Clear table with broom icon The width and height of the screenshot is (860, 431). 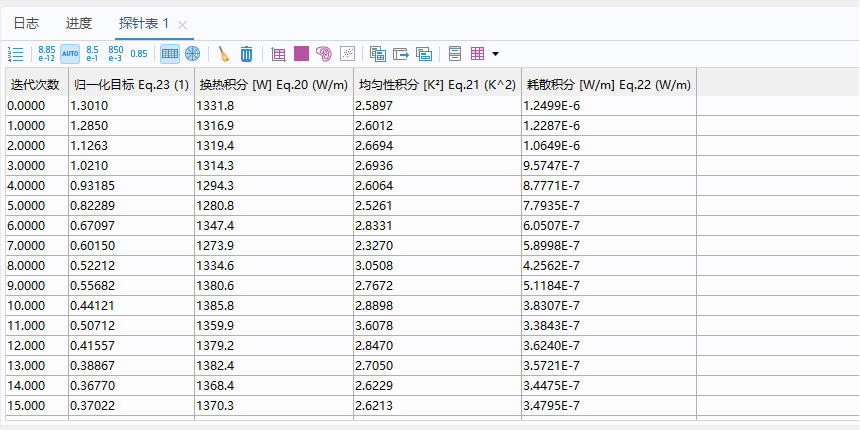coord(224,54)
